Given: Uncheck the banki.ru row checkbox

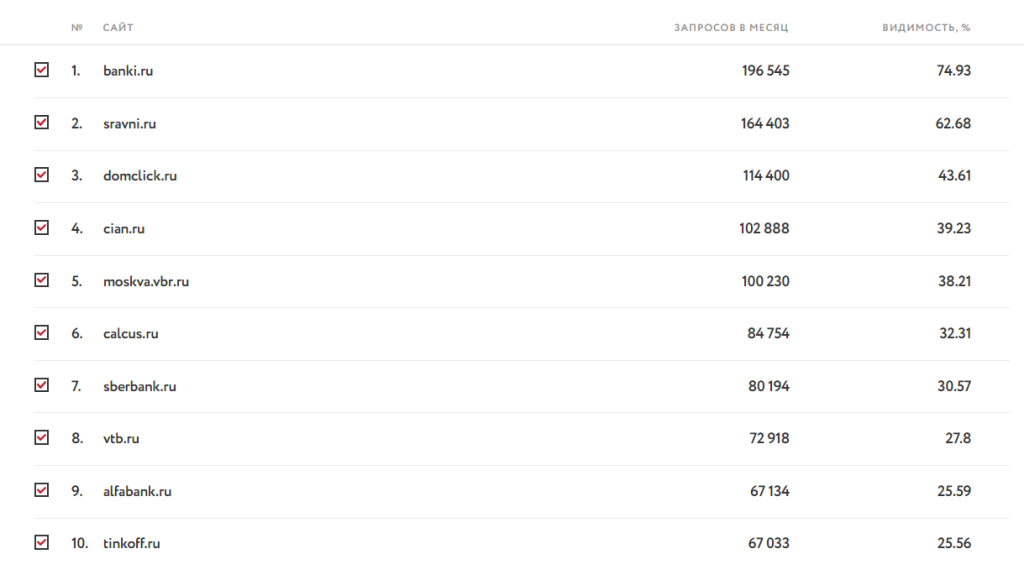Looking at the screenshot, I should 41,70.
